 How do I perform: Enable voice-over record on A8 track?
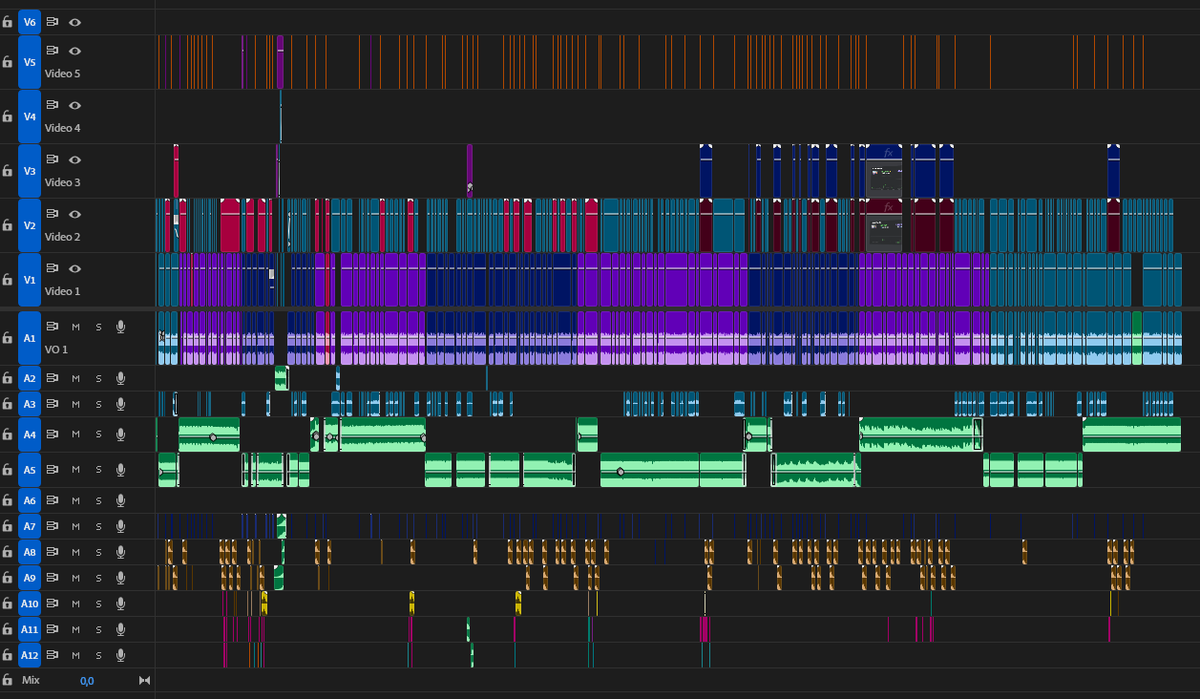point(120,551)
